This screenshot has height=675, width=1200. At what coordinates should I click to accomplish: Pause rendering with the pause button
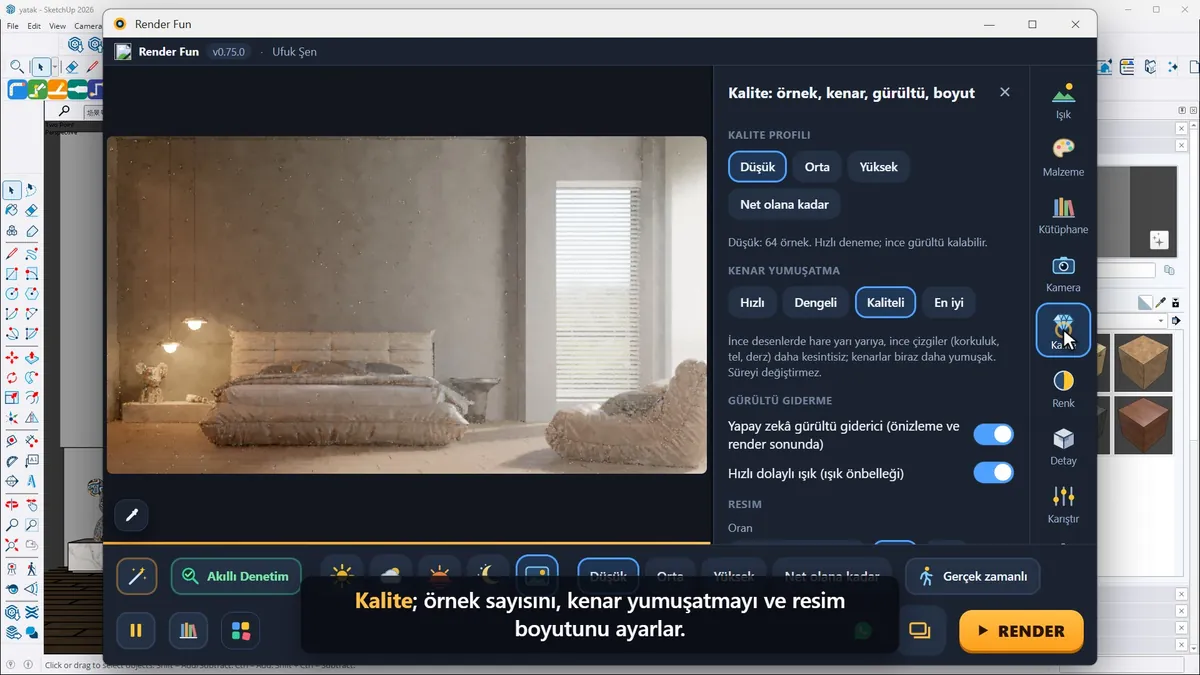[x=136, y=630]
